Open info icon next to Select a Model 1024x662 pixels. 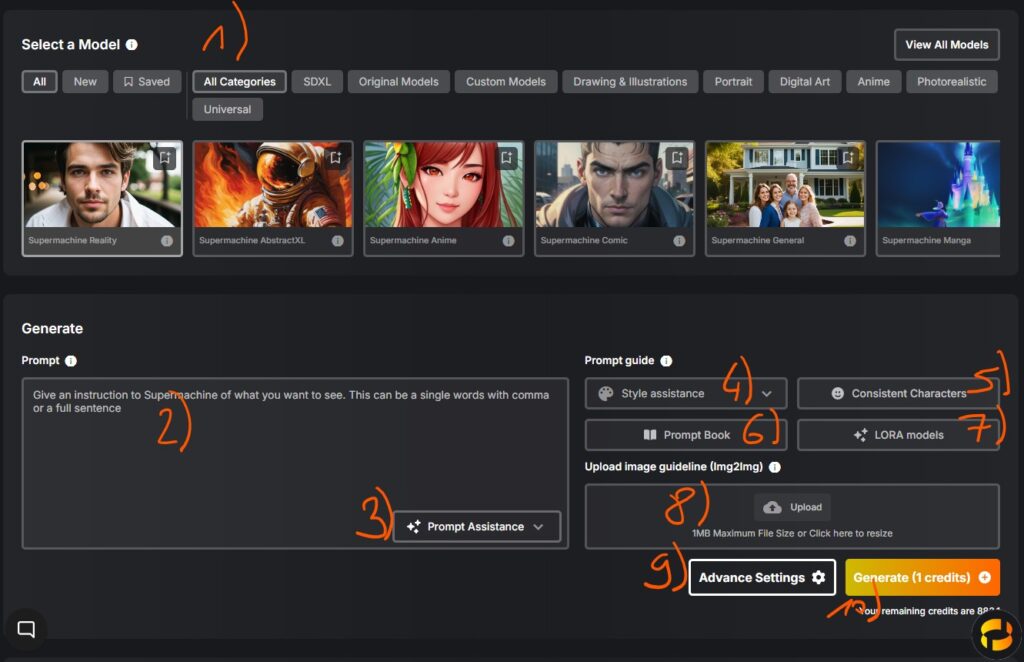[132, 45]
